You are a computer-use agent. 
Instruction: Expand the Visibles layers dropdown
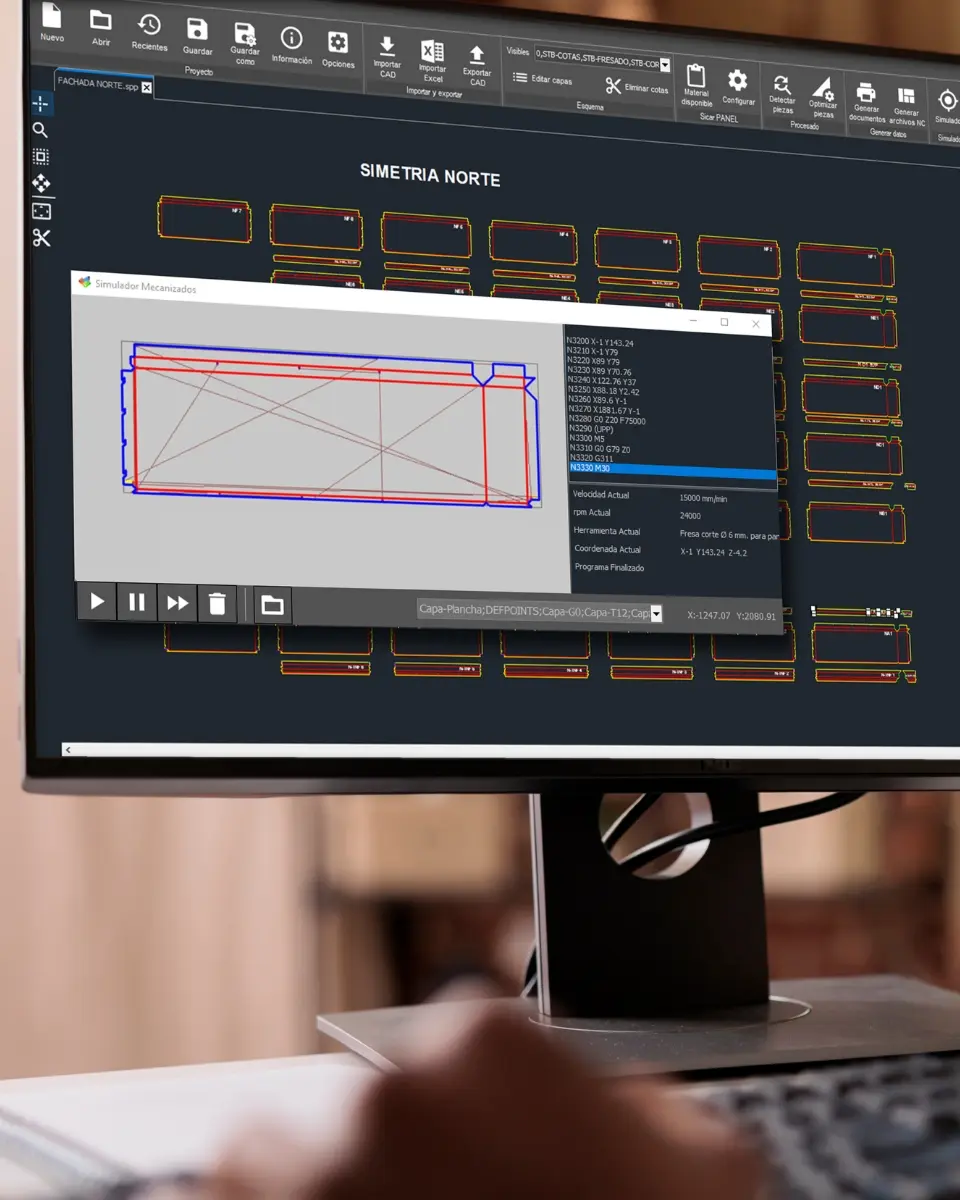pos(665,65)
